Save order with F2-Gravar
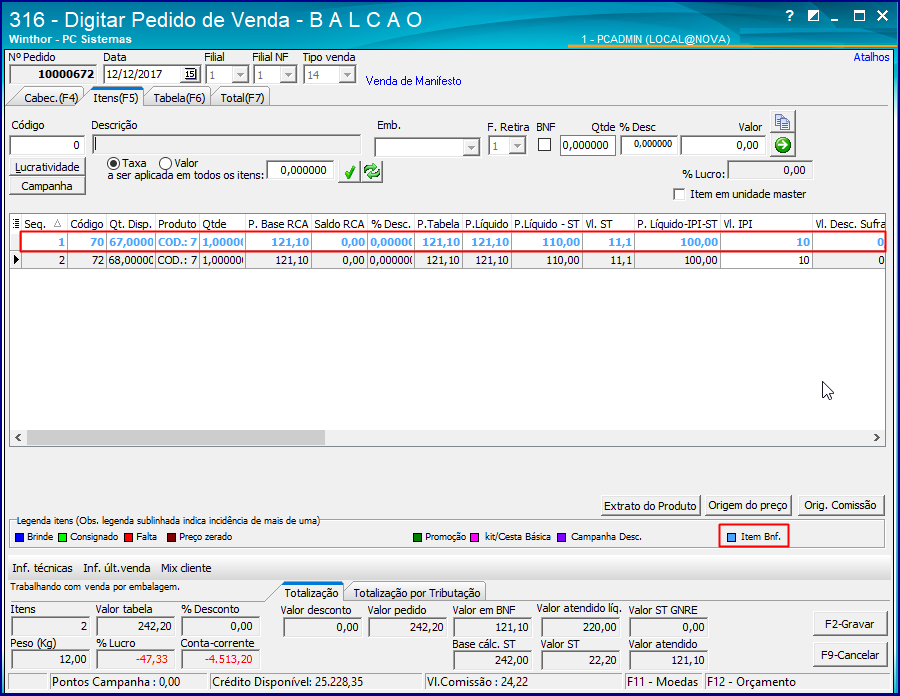This screenshot has width=900, height=696. tap(849, 624)
